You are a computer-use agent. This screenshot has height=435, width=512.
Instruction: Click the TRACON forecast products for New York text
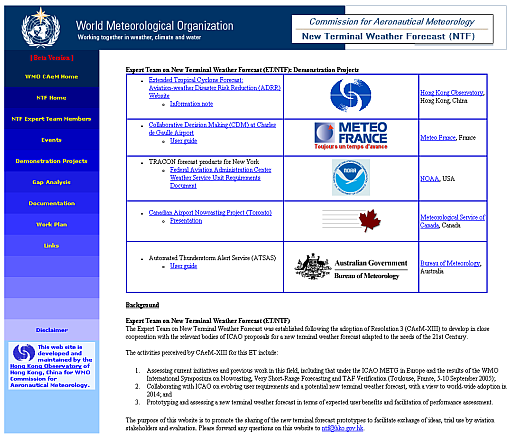point(204,162)
